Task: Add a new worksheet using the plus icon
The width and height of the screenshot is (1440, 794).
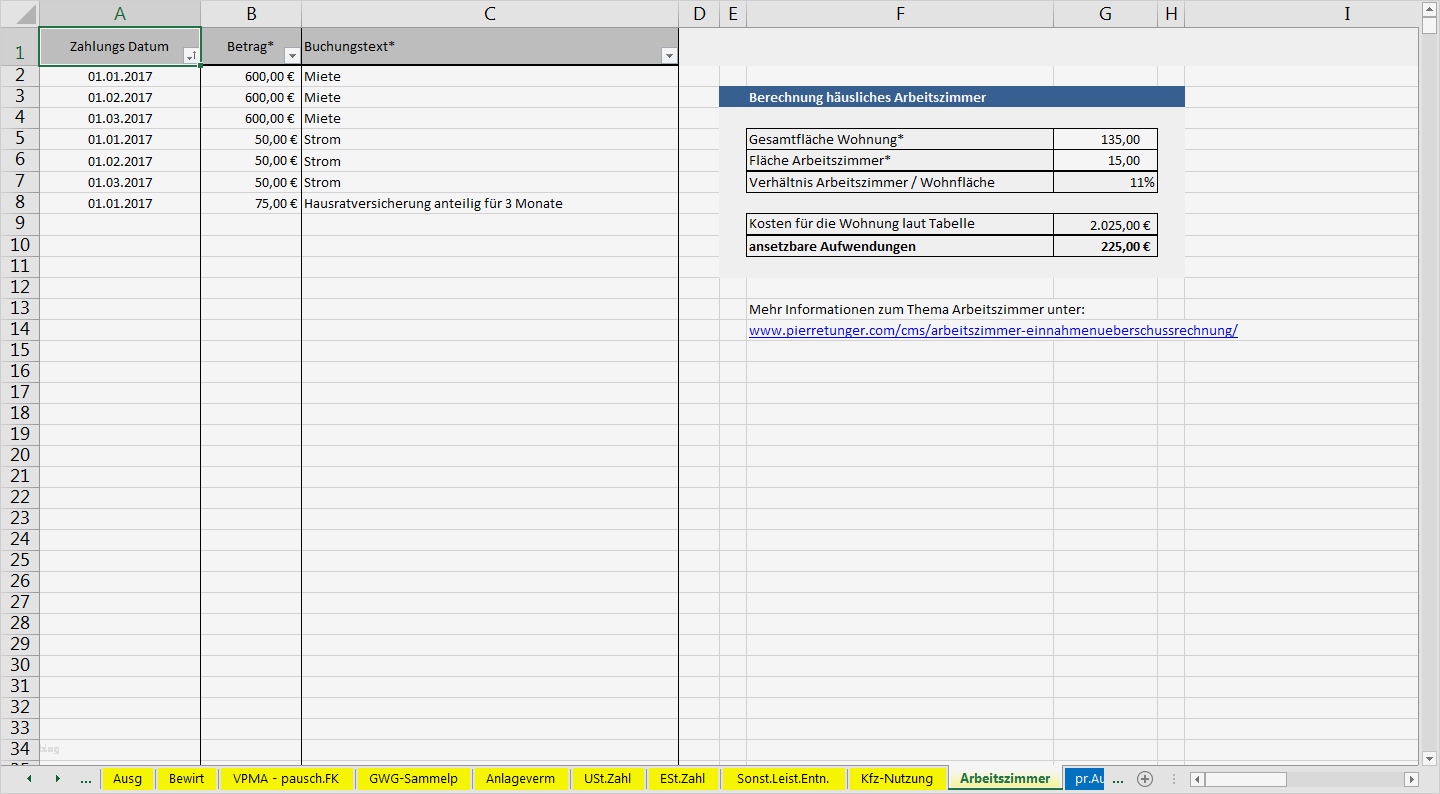Action: tap(1145, 778)
